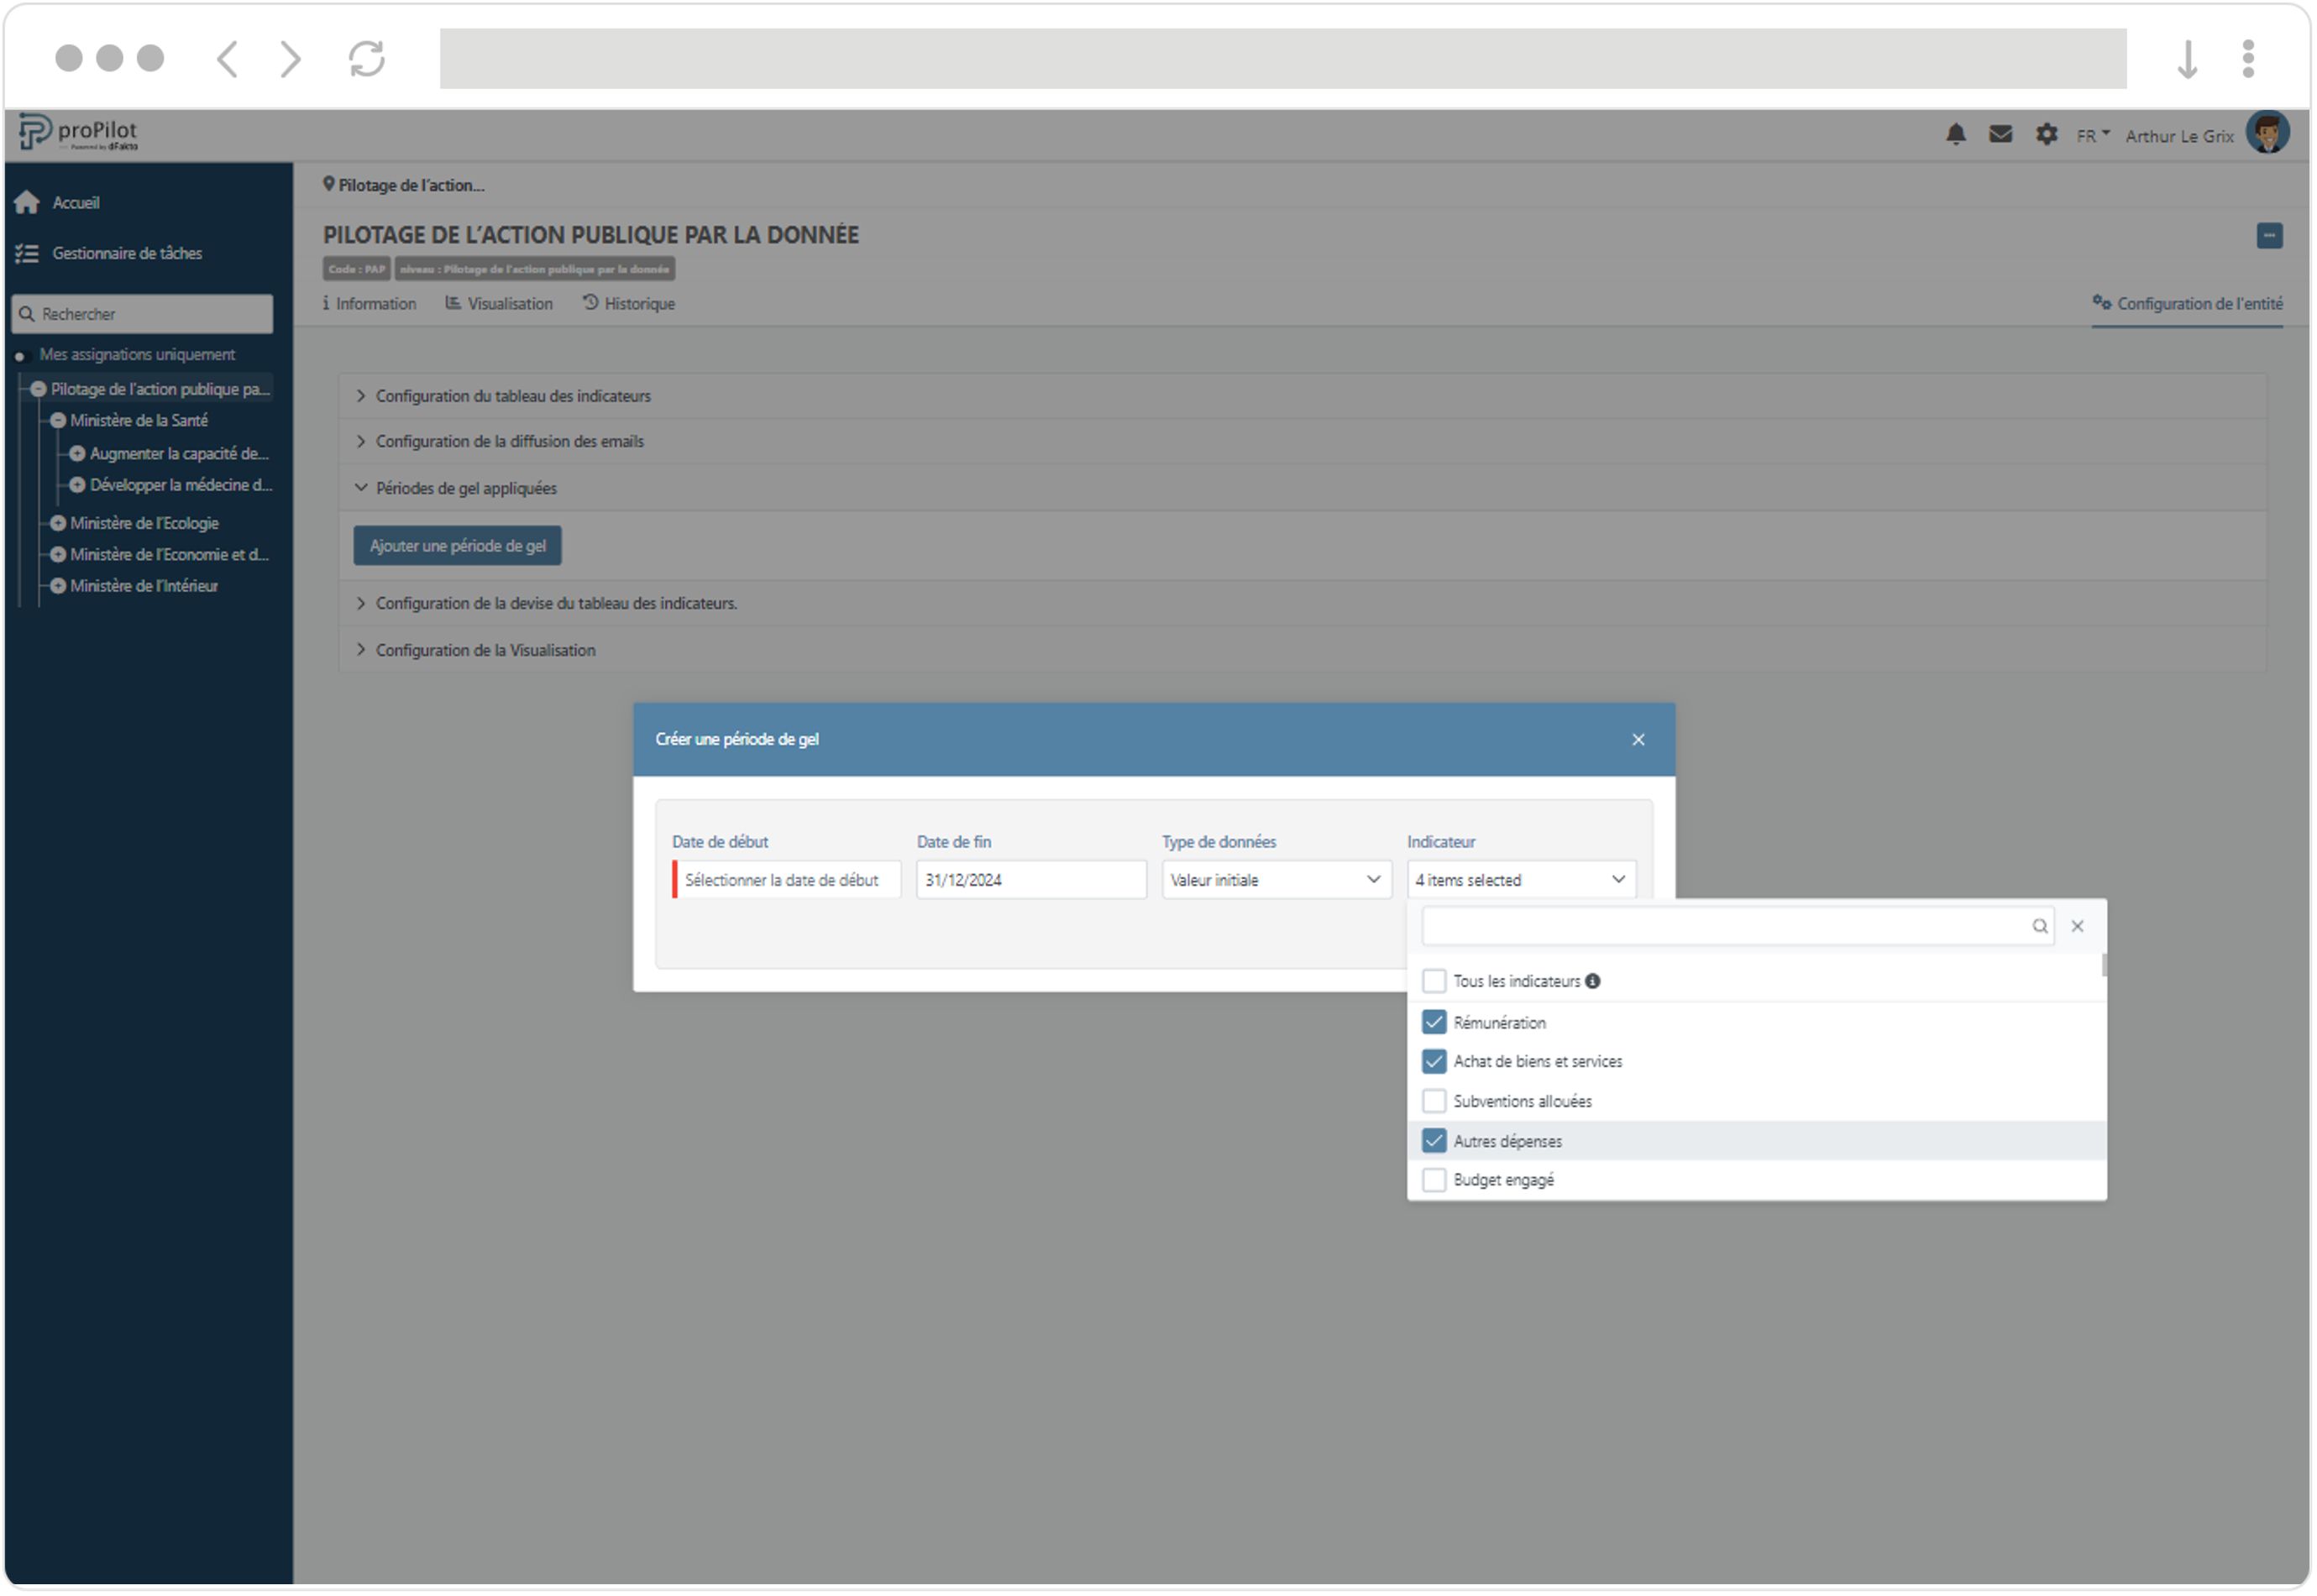Click the Gestionnaire de tâches list icon
2317x1596 pixels.
coord(27,254)
